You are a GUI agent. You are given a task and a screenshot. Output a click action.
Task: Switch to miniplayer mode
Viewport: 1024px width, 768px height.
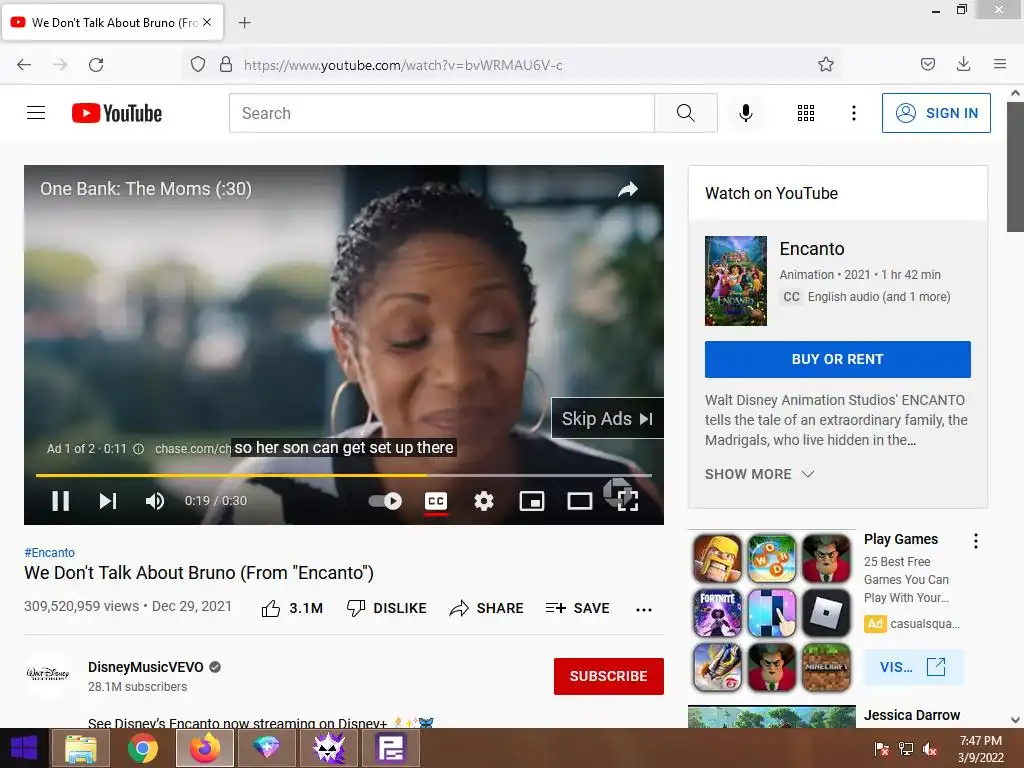coord(532,501)
